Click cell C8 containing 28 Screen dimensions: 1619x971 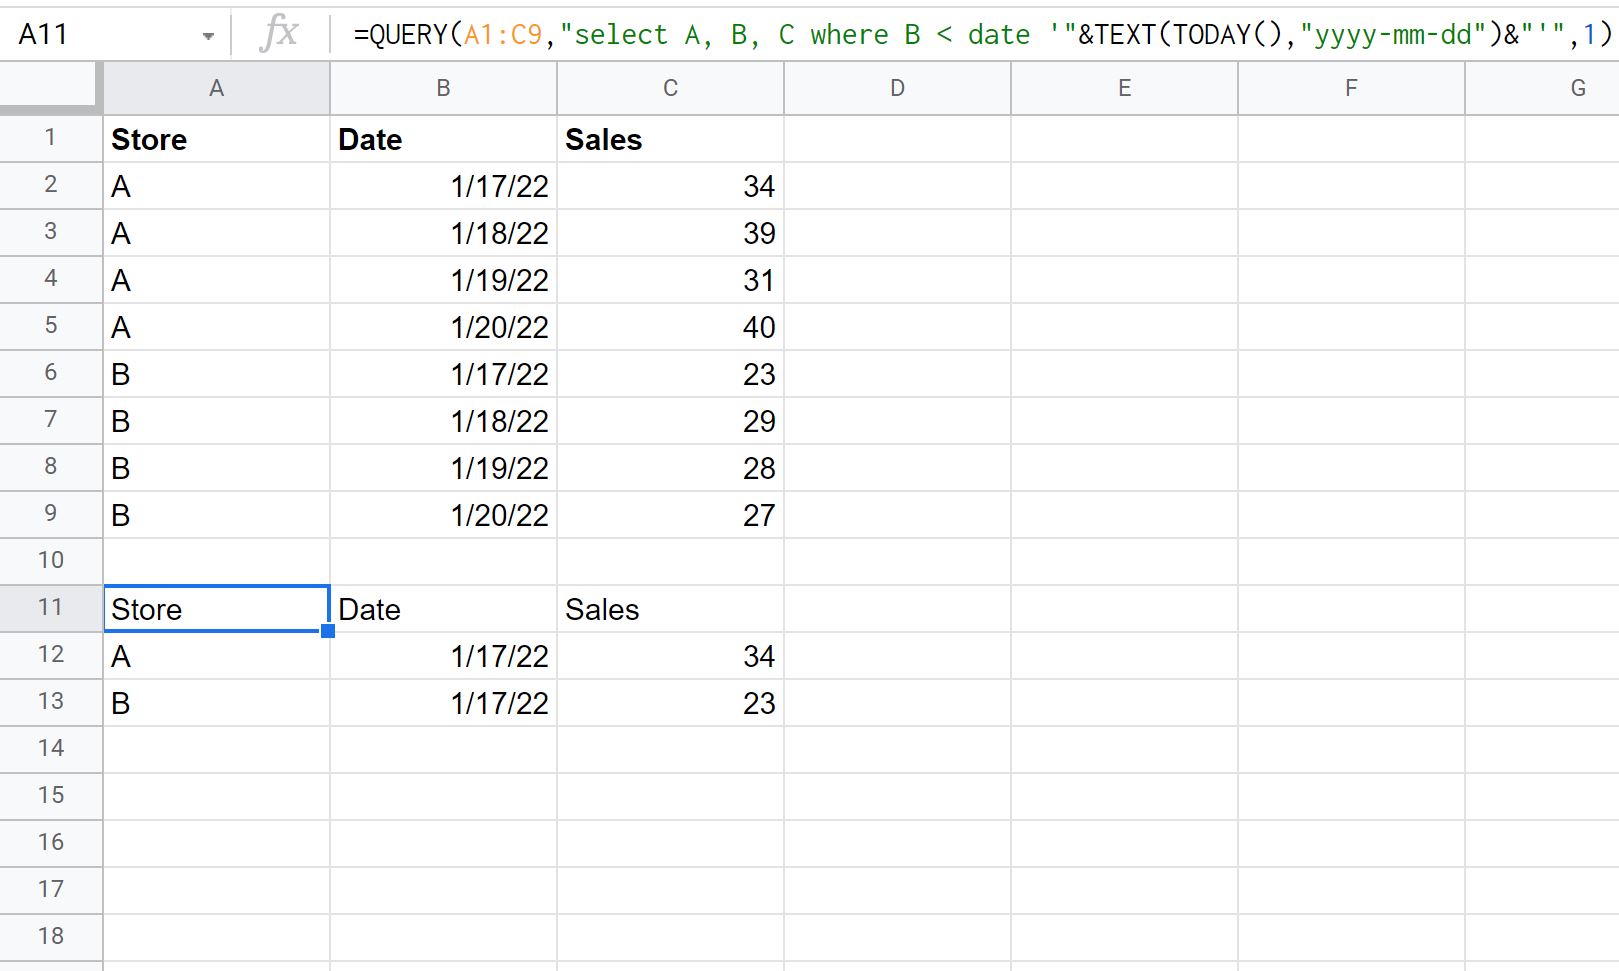670,468
